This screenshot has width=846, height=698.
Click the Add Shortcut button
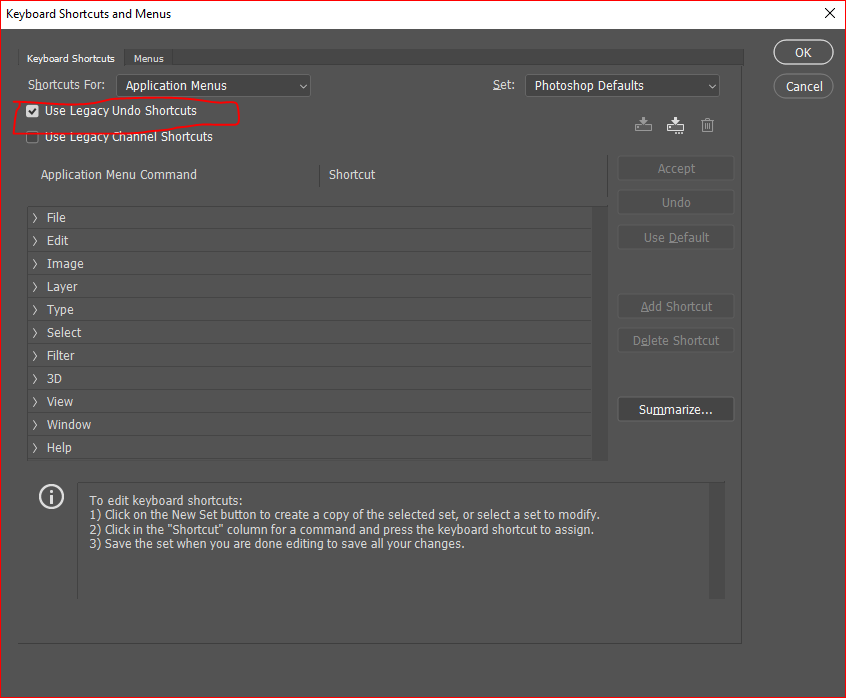[676, 306]
